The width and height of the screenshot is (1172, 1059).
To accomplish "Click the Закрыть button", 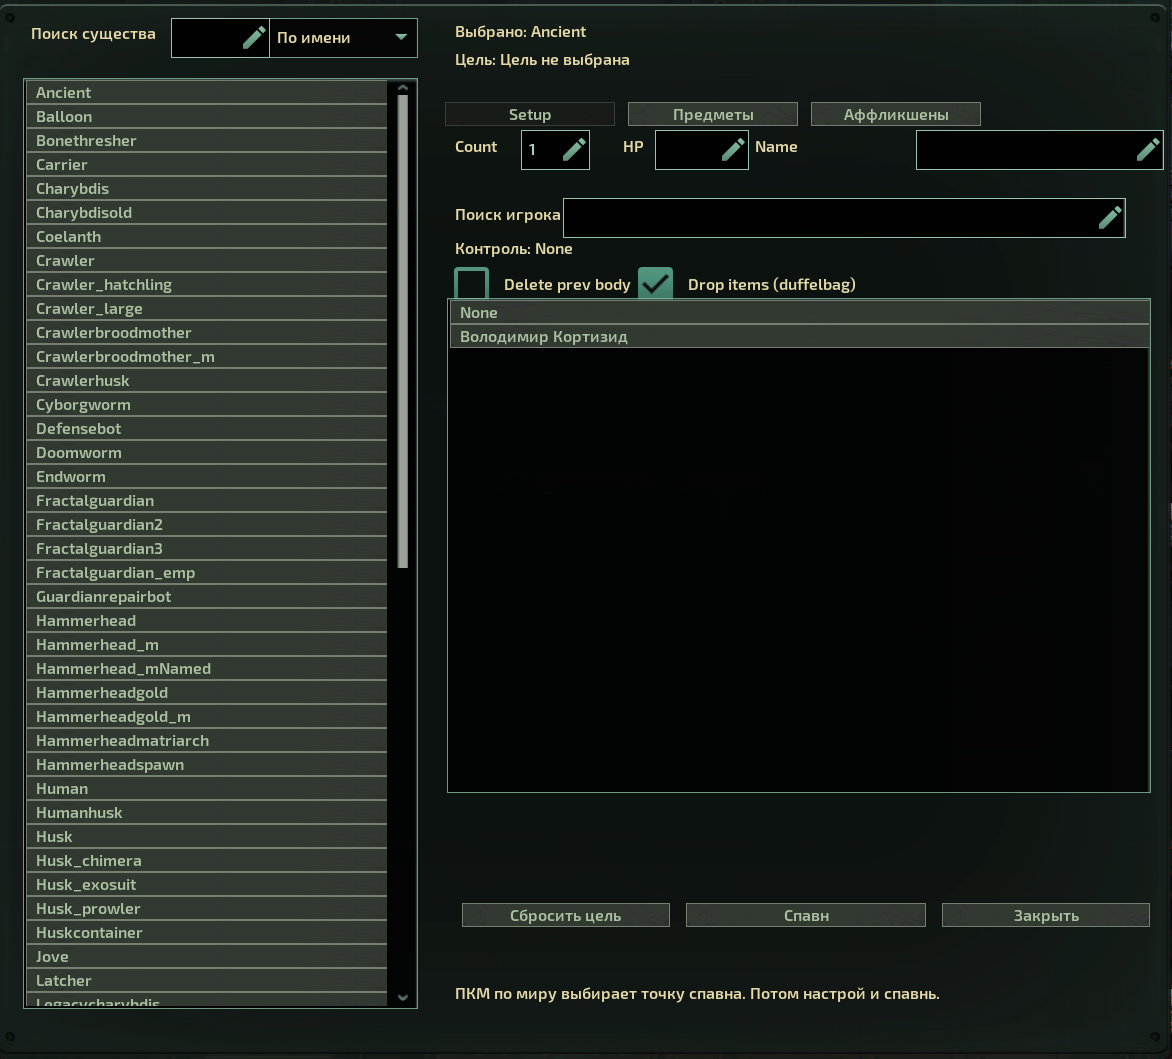I will click(x=1046, y=916).
